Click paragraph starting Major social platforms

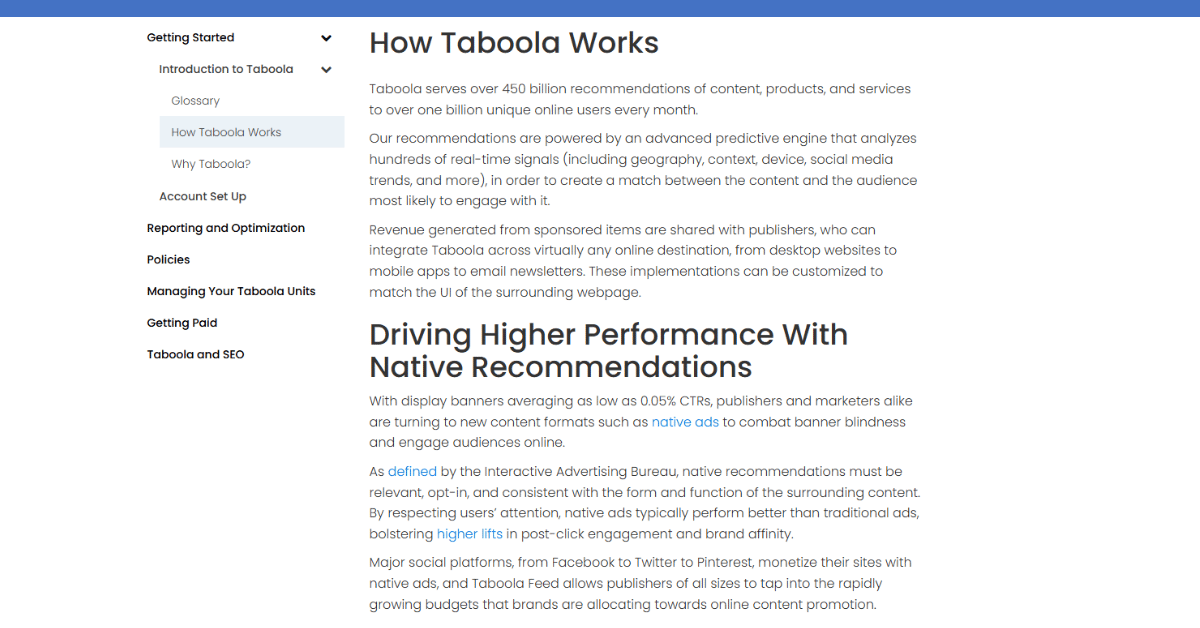(640, 583)
